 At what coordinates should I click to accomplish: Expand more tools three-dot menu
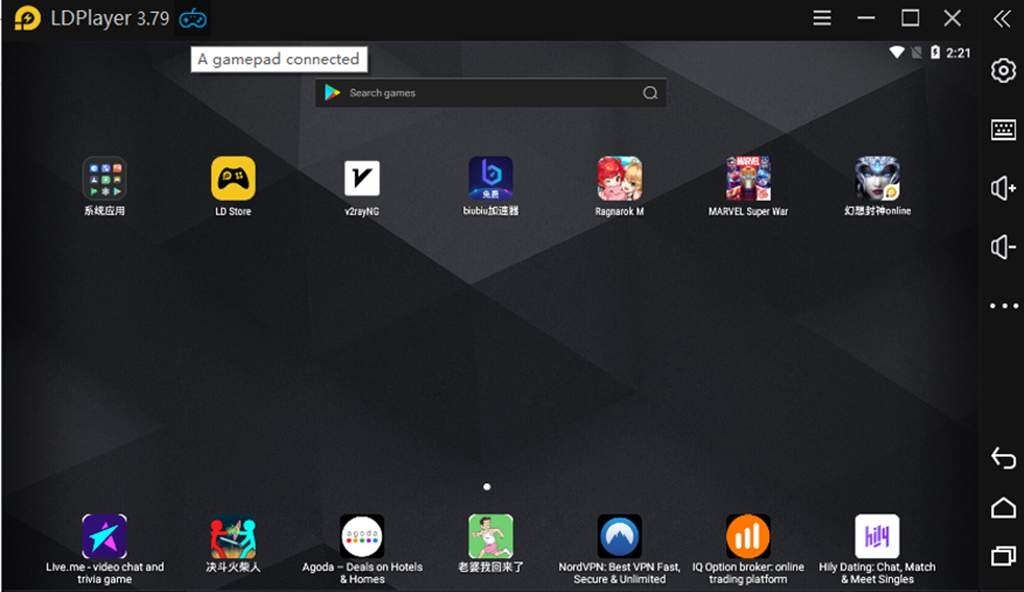tap(1003, 306)
